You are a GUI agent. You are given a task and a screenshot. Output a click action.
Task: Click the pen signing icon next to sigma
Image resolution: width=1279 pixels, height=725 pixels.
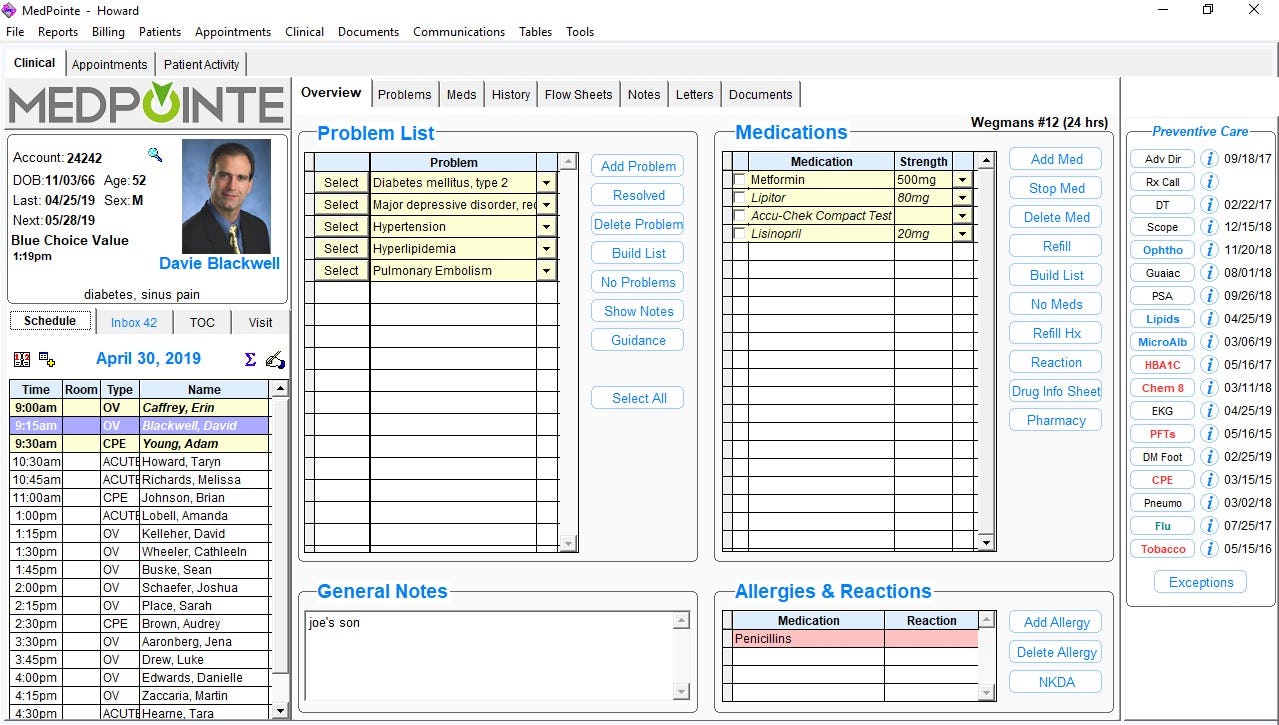point(274,359)
